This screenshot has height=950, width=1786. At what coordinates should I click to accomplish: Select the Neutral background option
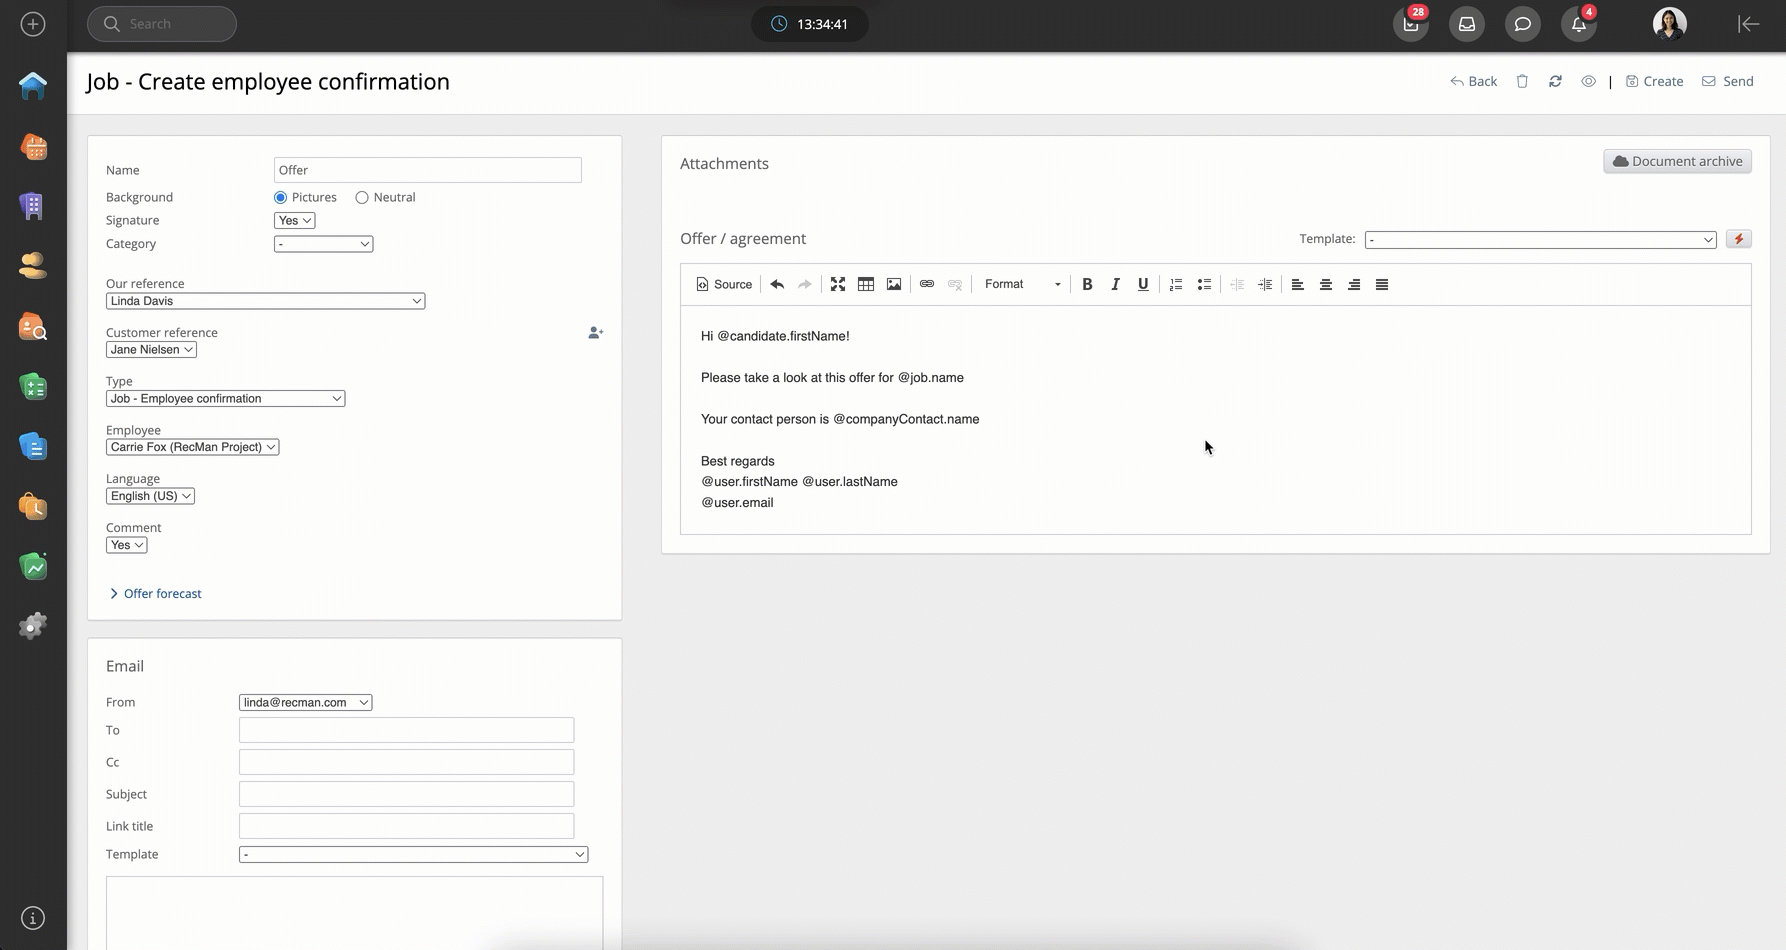(x=362, y=198)
